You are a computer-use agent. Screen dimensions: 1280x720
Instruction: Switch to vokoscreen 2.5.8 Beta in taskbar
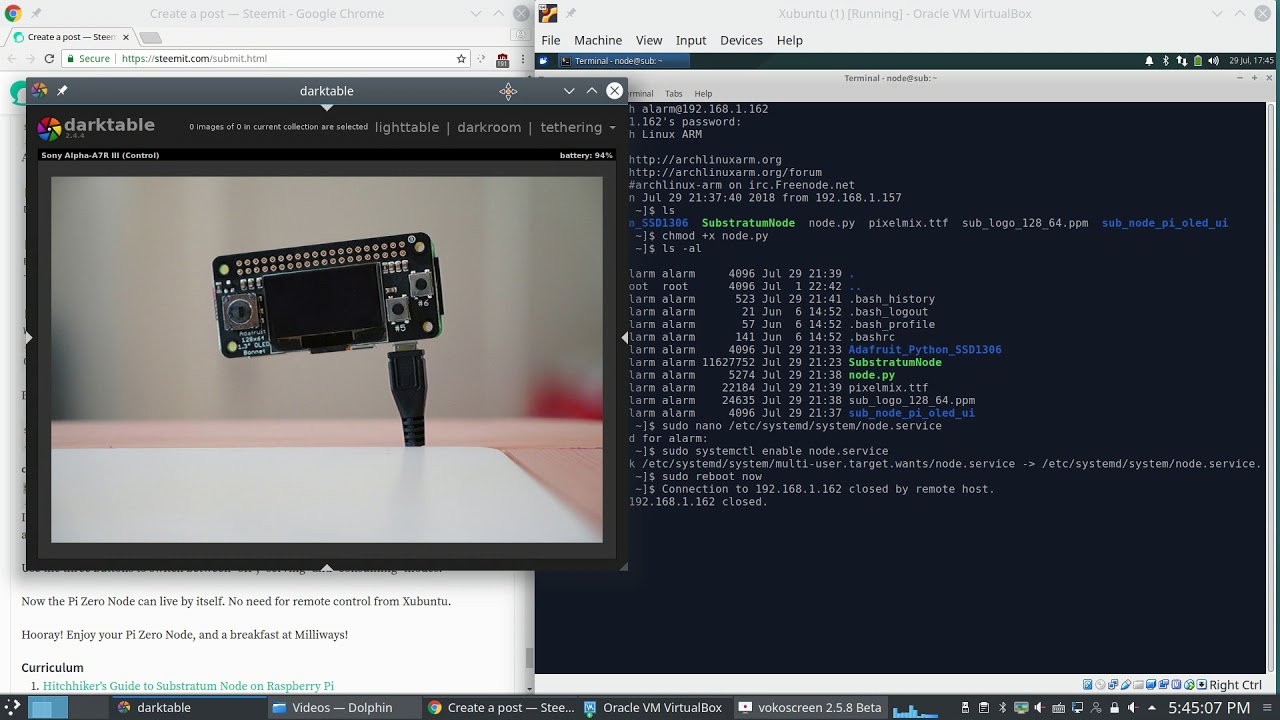[x=810, y=708]
